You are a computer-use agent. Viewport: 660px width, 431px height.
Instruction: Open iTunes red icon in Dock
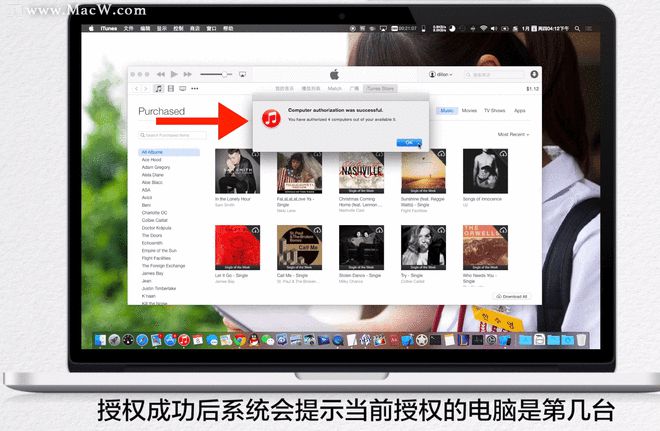click(x=184, y=340)
